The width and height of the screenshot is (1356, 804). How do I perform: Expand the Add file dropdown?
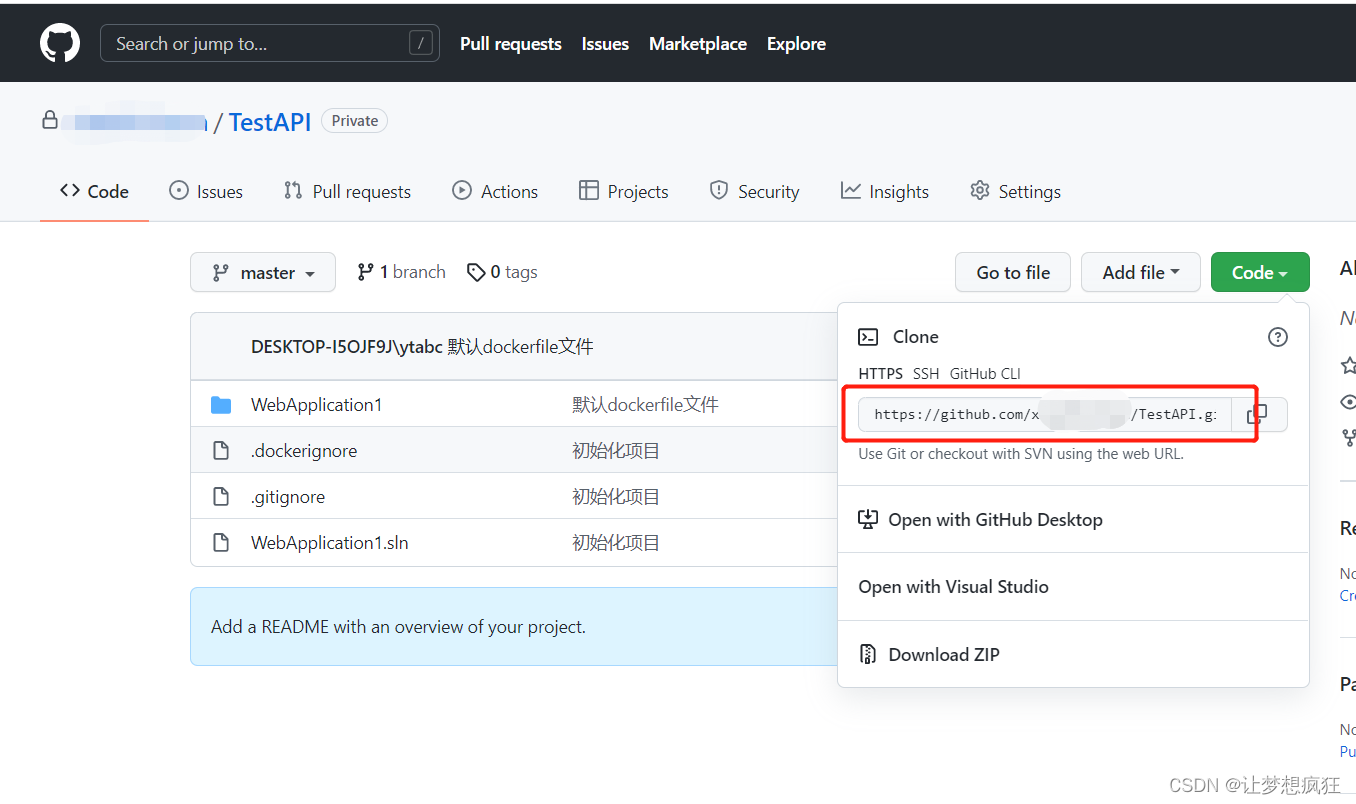point(1141,272)
